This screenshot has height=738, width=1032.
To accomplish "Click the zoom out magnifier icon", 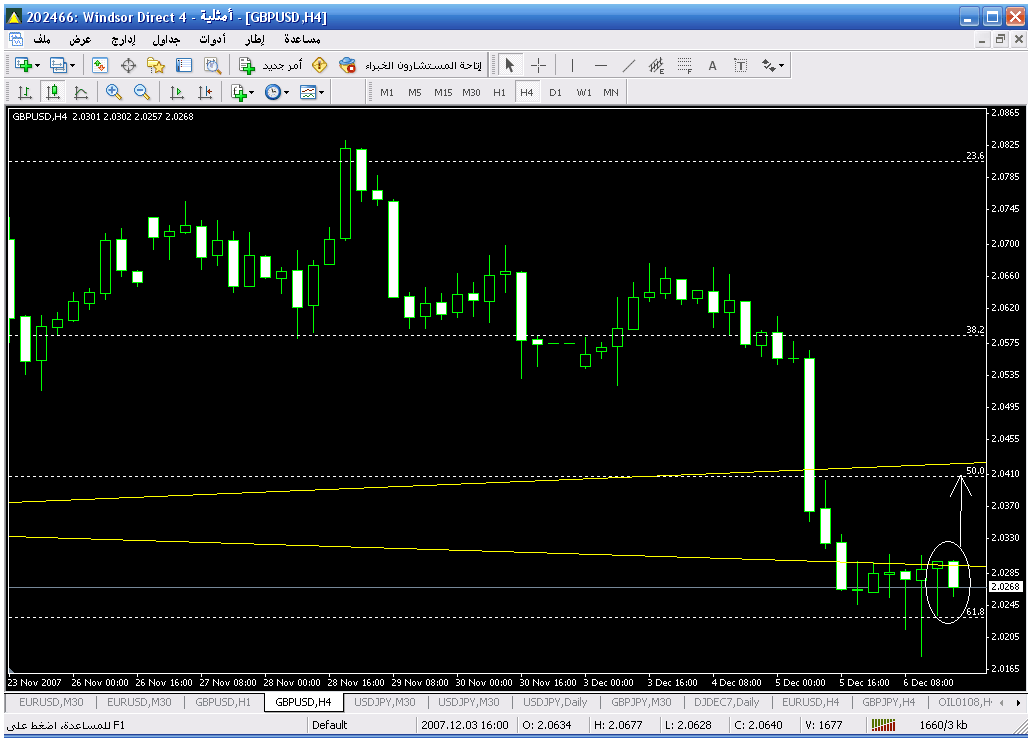I will (x=142, y=92).
